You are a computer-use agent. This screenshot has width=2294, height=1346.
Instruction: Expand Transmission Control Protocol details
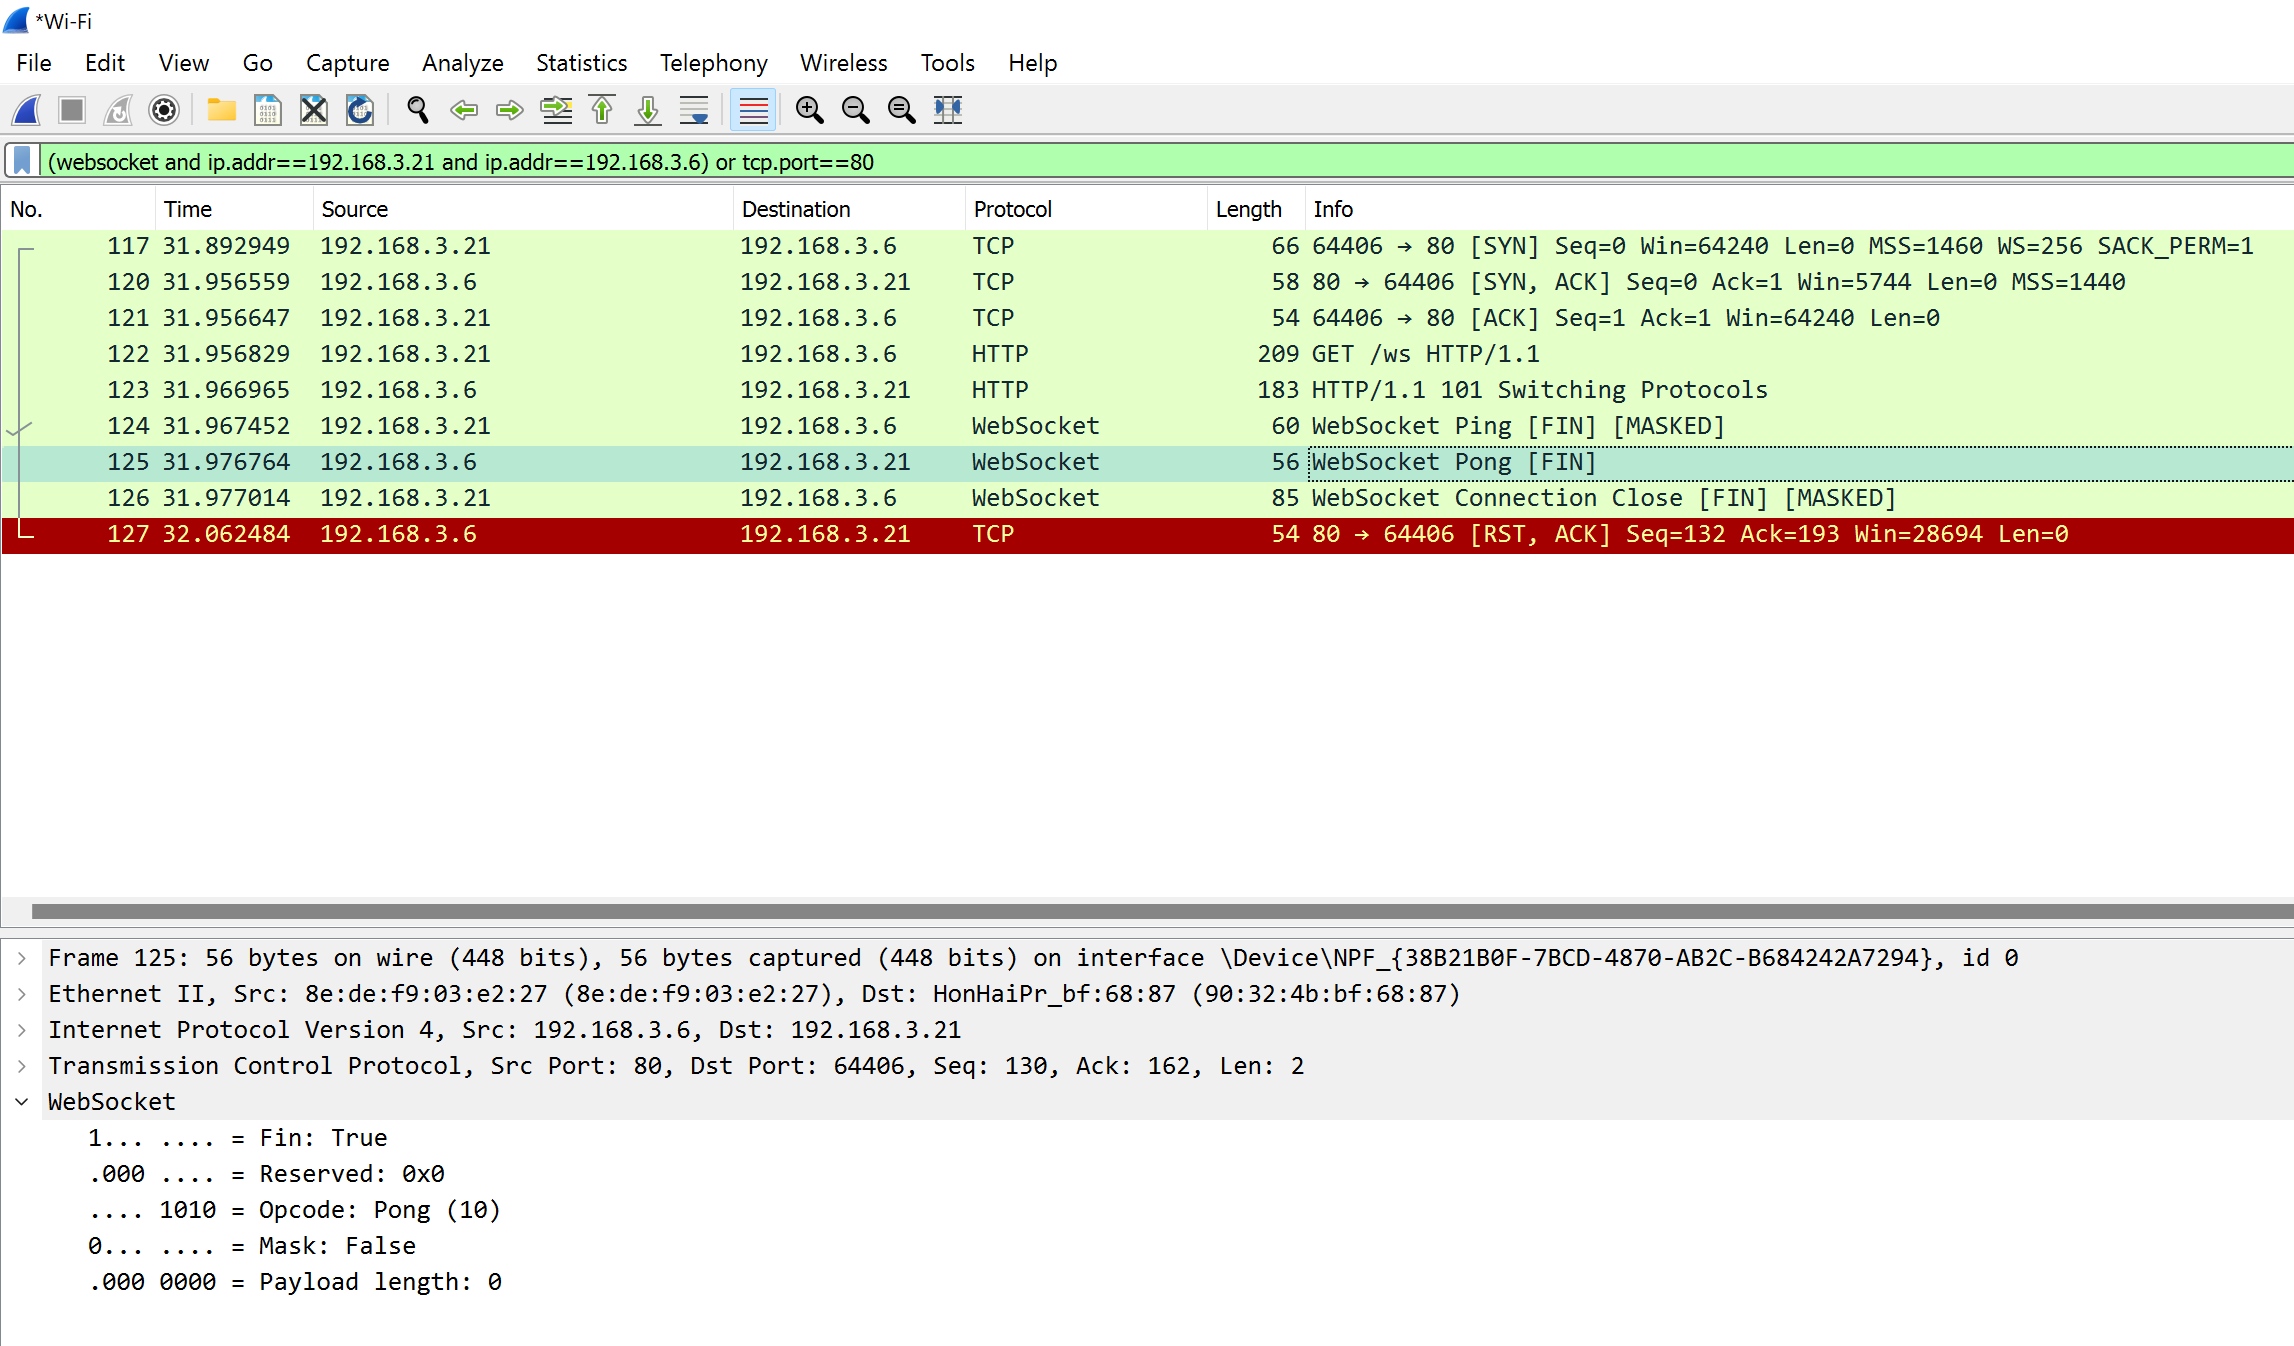pyautogui.click(x=21, y=1065)
